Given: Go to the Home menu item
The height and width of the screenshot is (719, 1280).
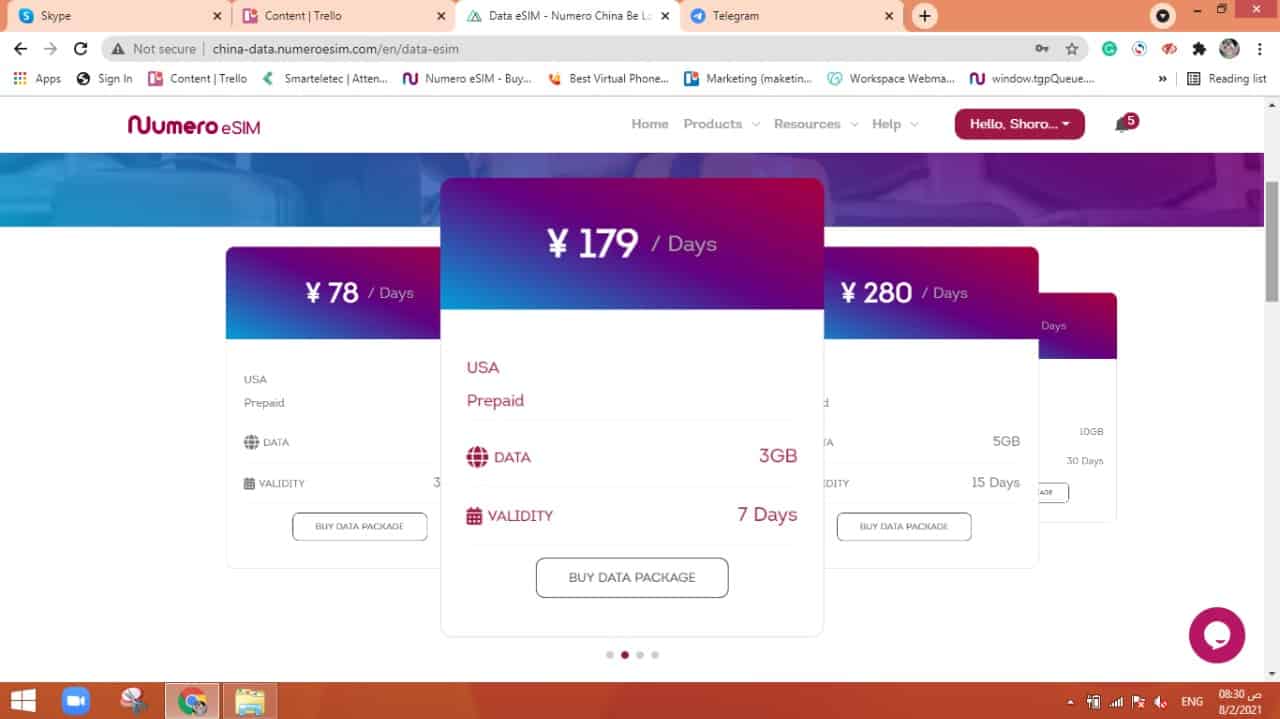Looking at the screenshot, I should [650, 124].
